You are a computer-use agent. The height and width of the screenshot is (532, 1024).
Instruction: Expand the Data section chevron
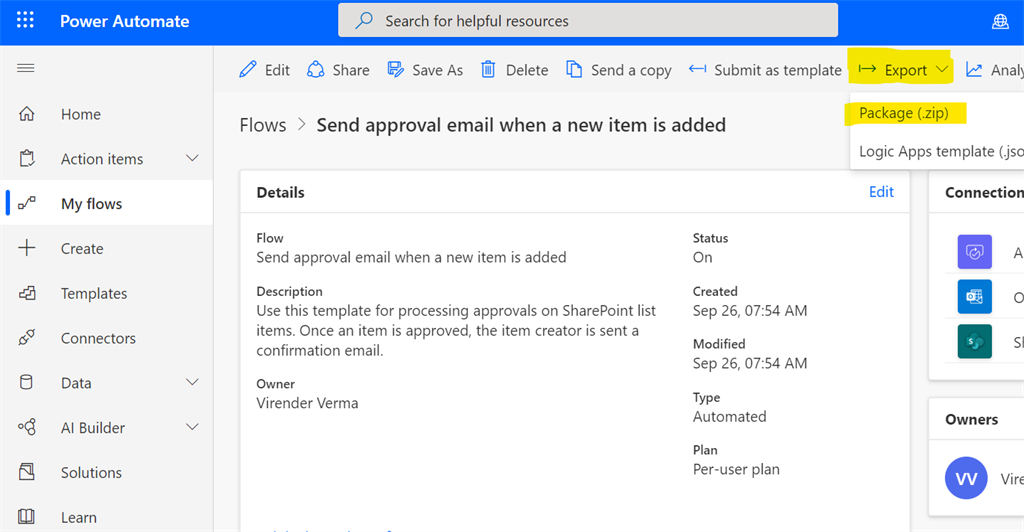pyautogui.click(x=192, y=383)
